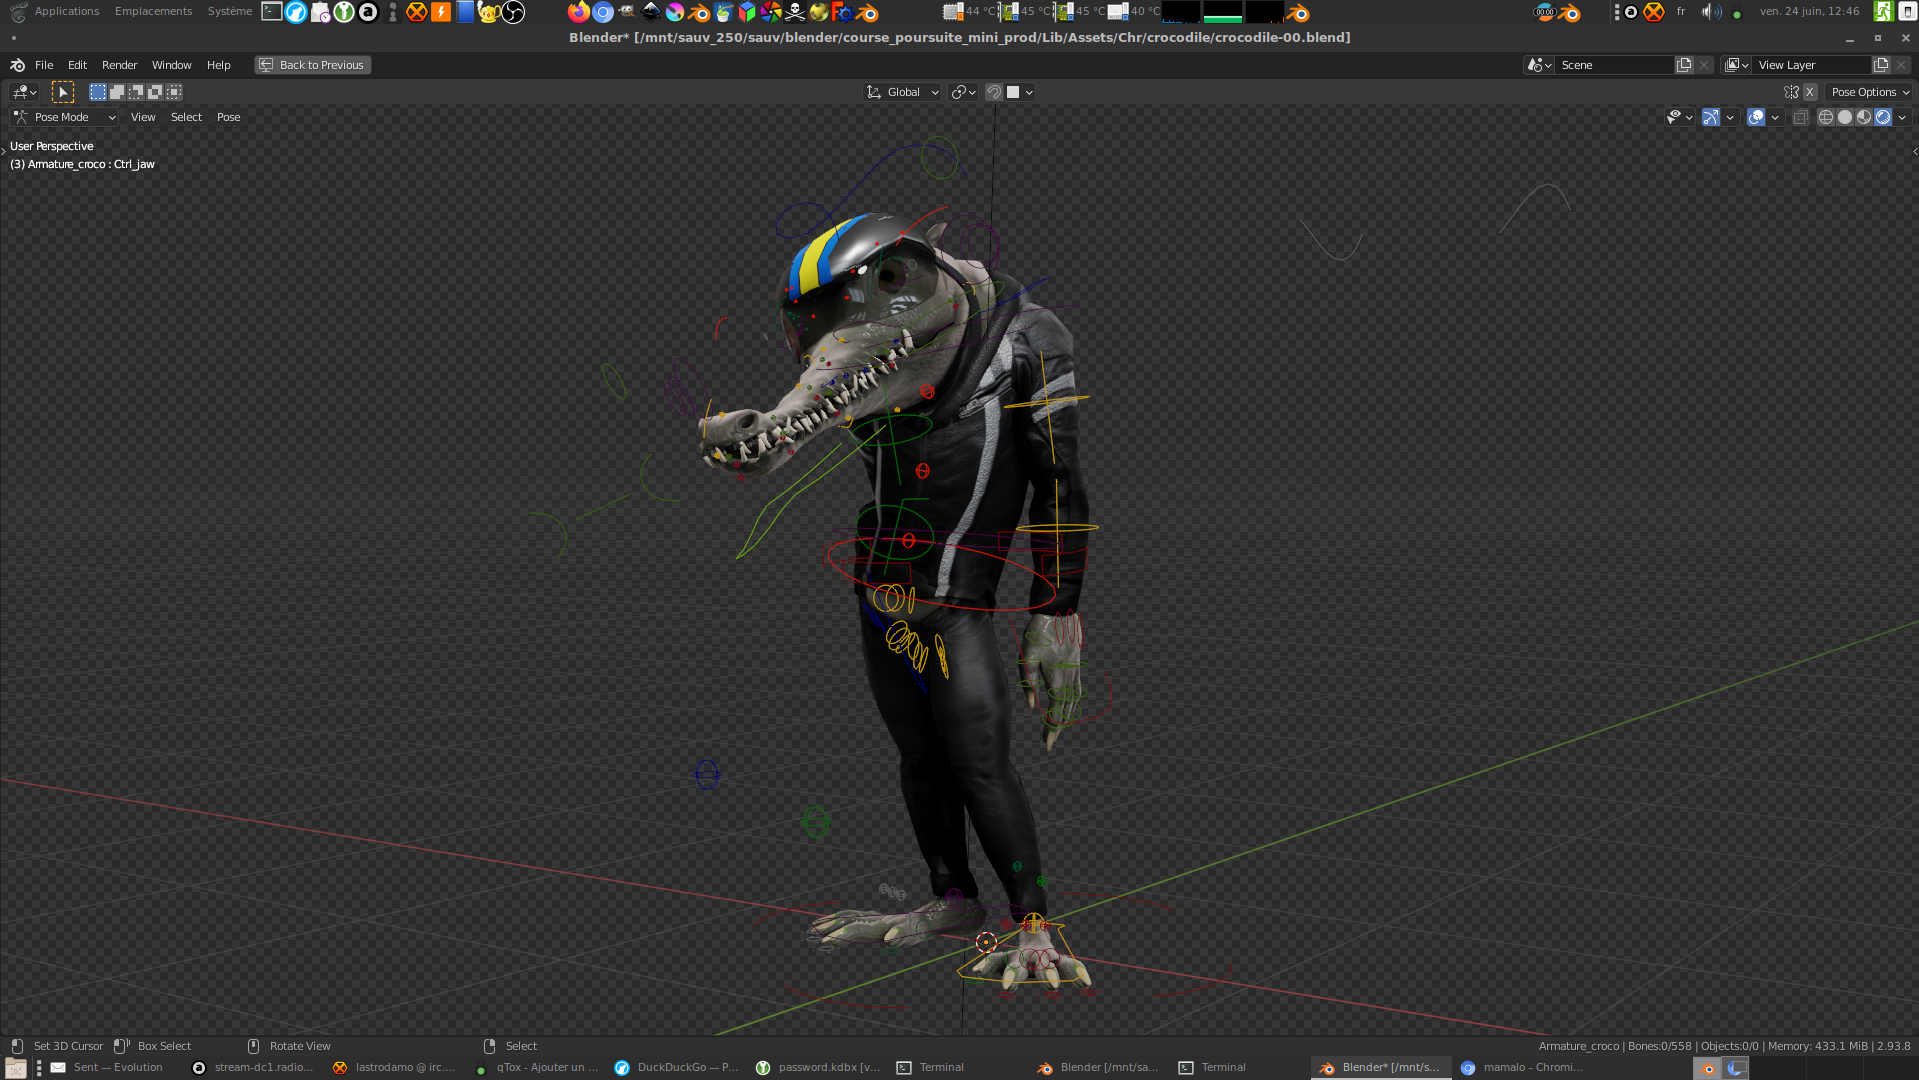Open the Emplacements system menu
The image size is (1919, 1080).
153,11
